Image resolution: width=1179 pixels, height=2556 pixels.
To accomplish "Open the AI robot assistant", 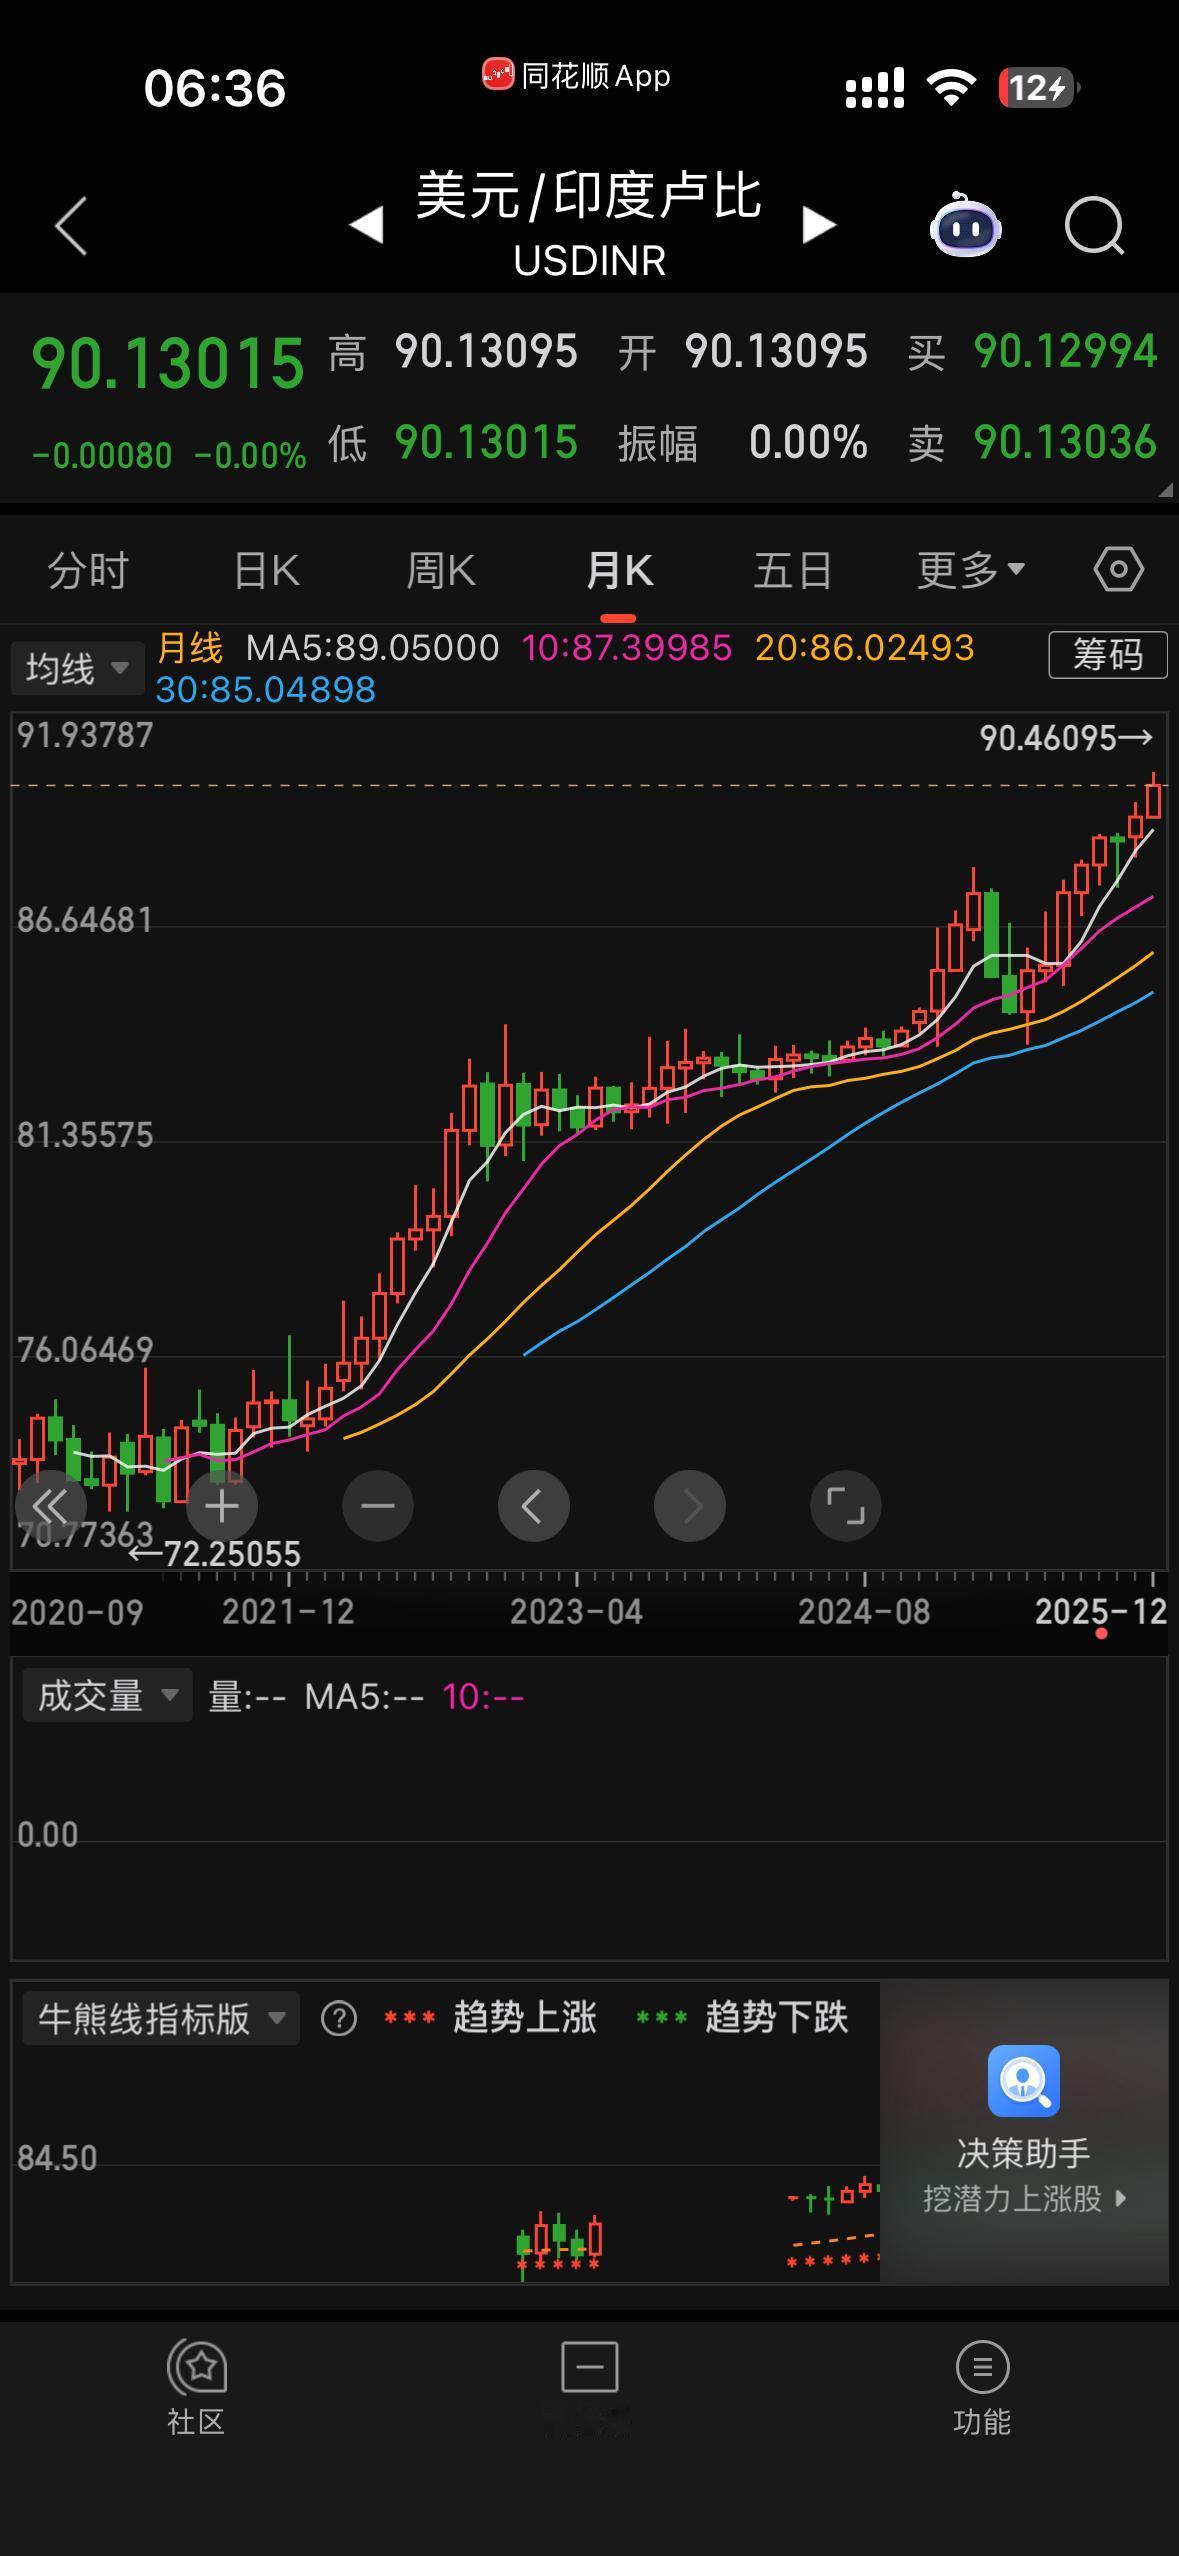I will pos(965,226).
